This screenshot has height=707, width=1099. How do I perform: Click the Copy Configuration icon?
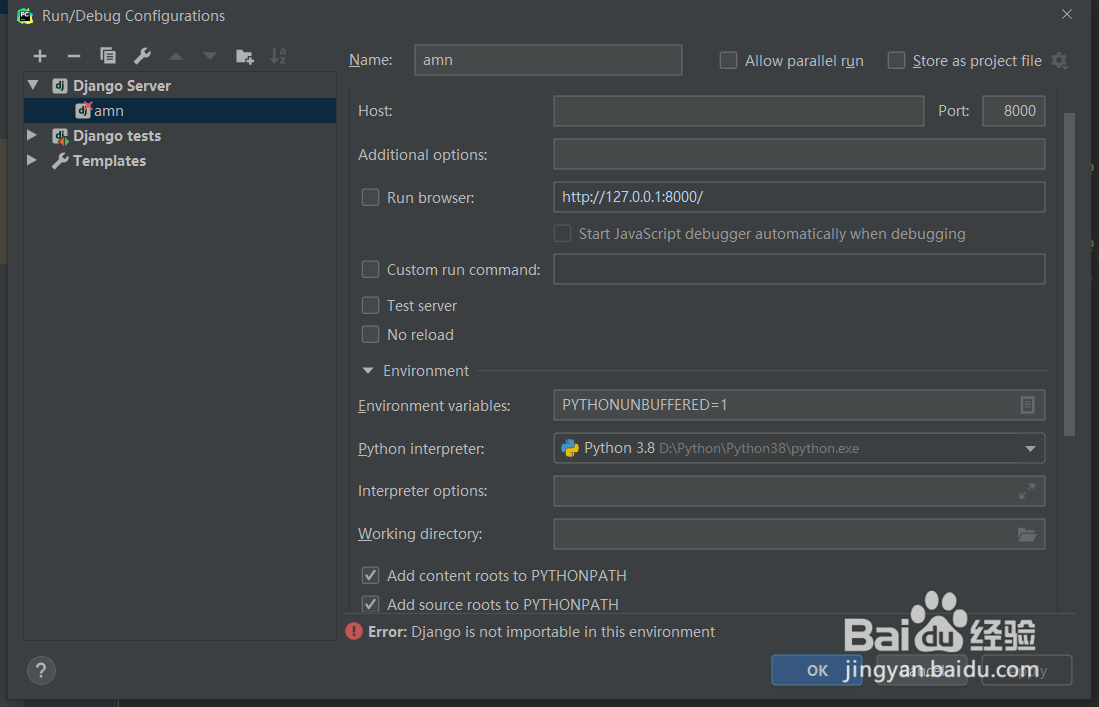pyautogui.click(x=108, y=56)
